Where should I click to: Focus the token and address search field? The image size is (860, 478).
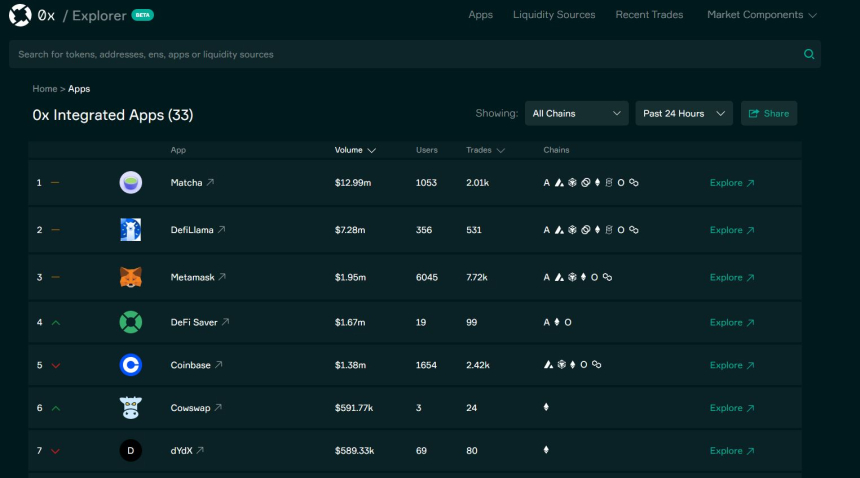point(400,54)
